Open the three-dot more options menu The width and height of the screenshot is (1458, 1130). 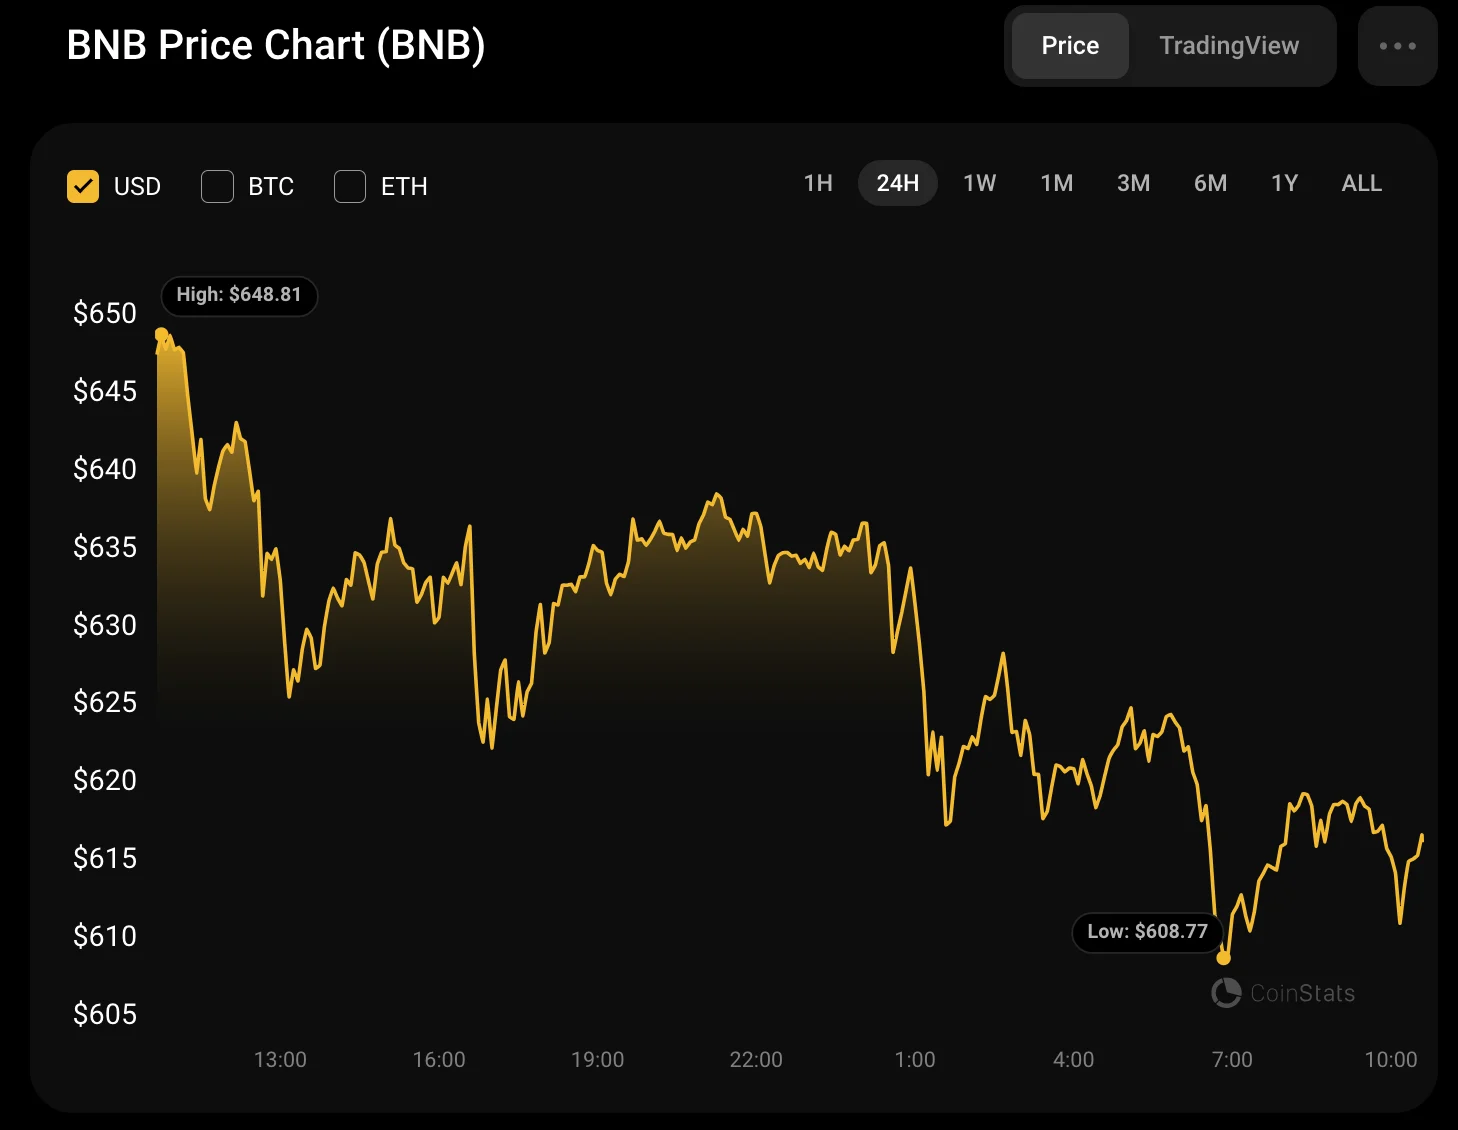(1397, 46)
